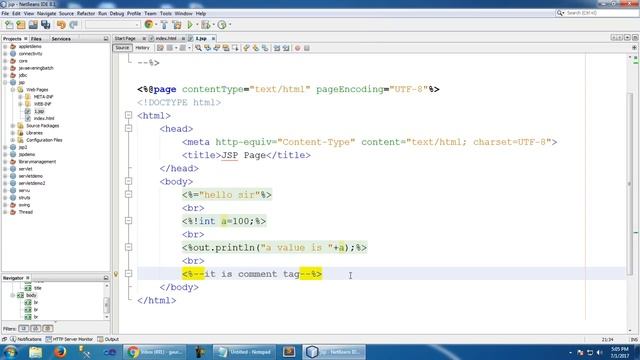Switch to Files panel tab

pyautogui.click(x=36, y=39)
